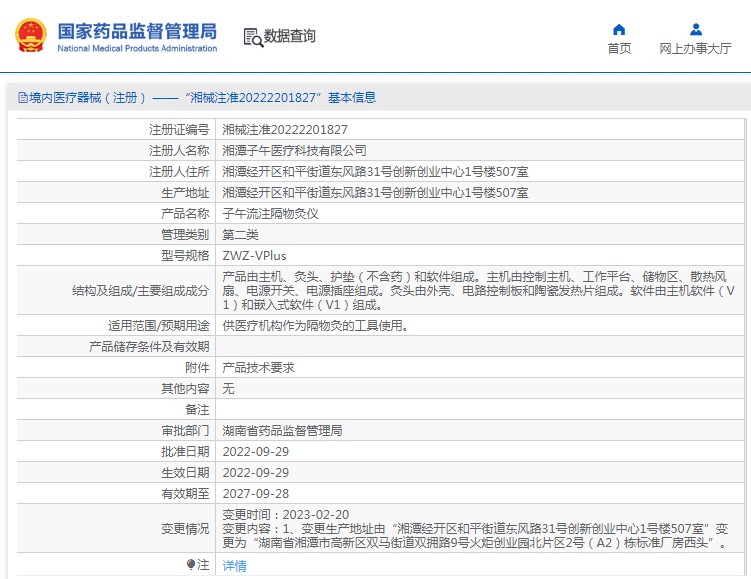The height and width of the screenshot is (579, 751).
Task: Click the 批准日期 value 2022-09-29
Action: (256, 452)
